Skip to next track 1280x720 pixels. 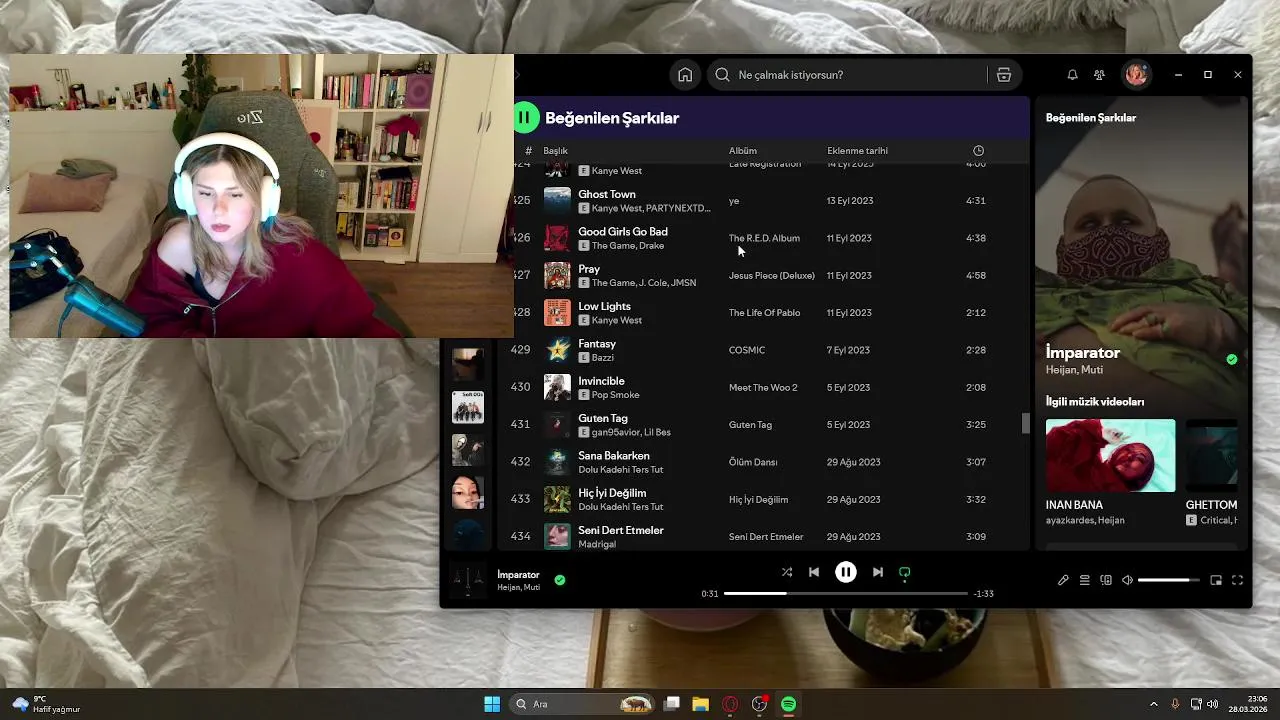coord(877,572)
